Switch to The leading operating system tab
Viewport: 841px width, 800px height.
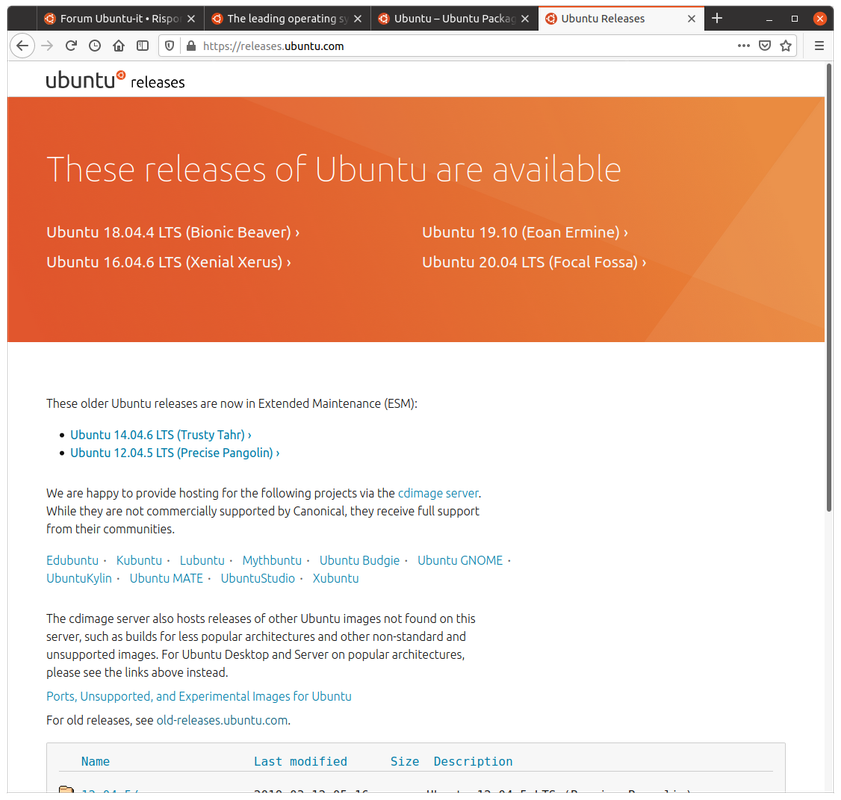coord(287,19)
